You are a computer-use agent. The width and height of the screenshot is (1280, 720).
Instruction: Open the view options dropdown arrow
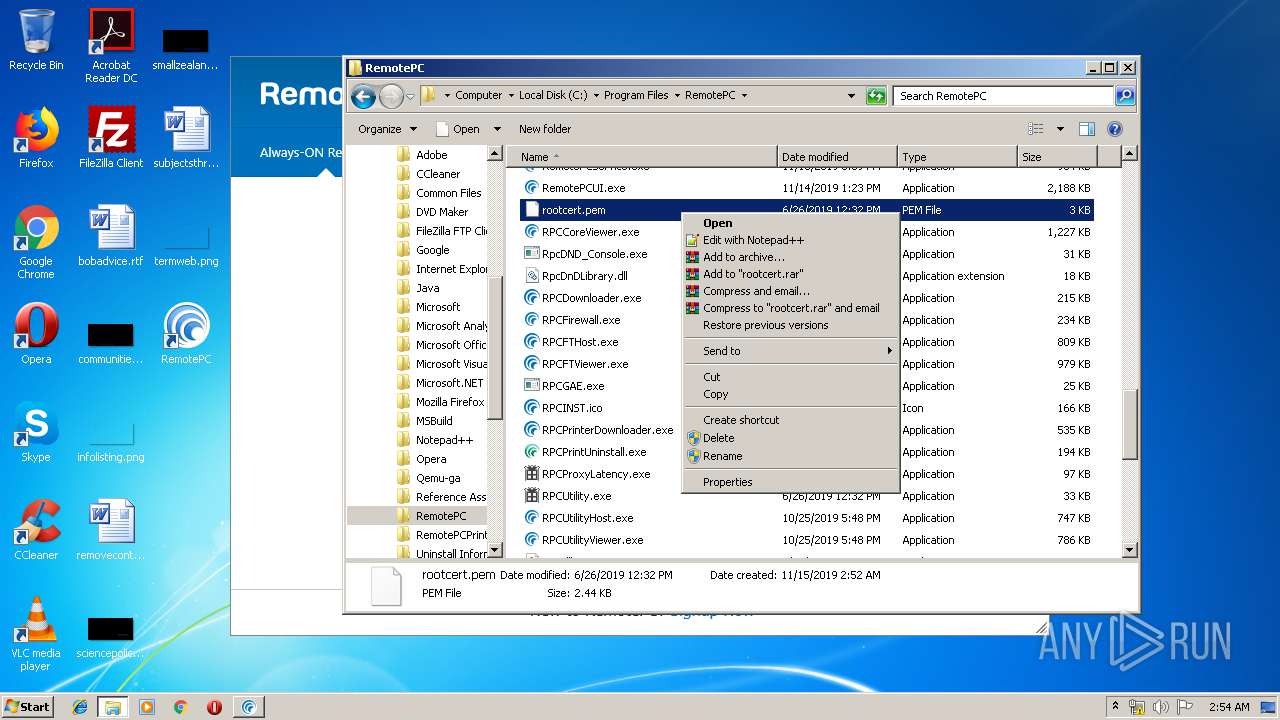[x=1060, y=129]
